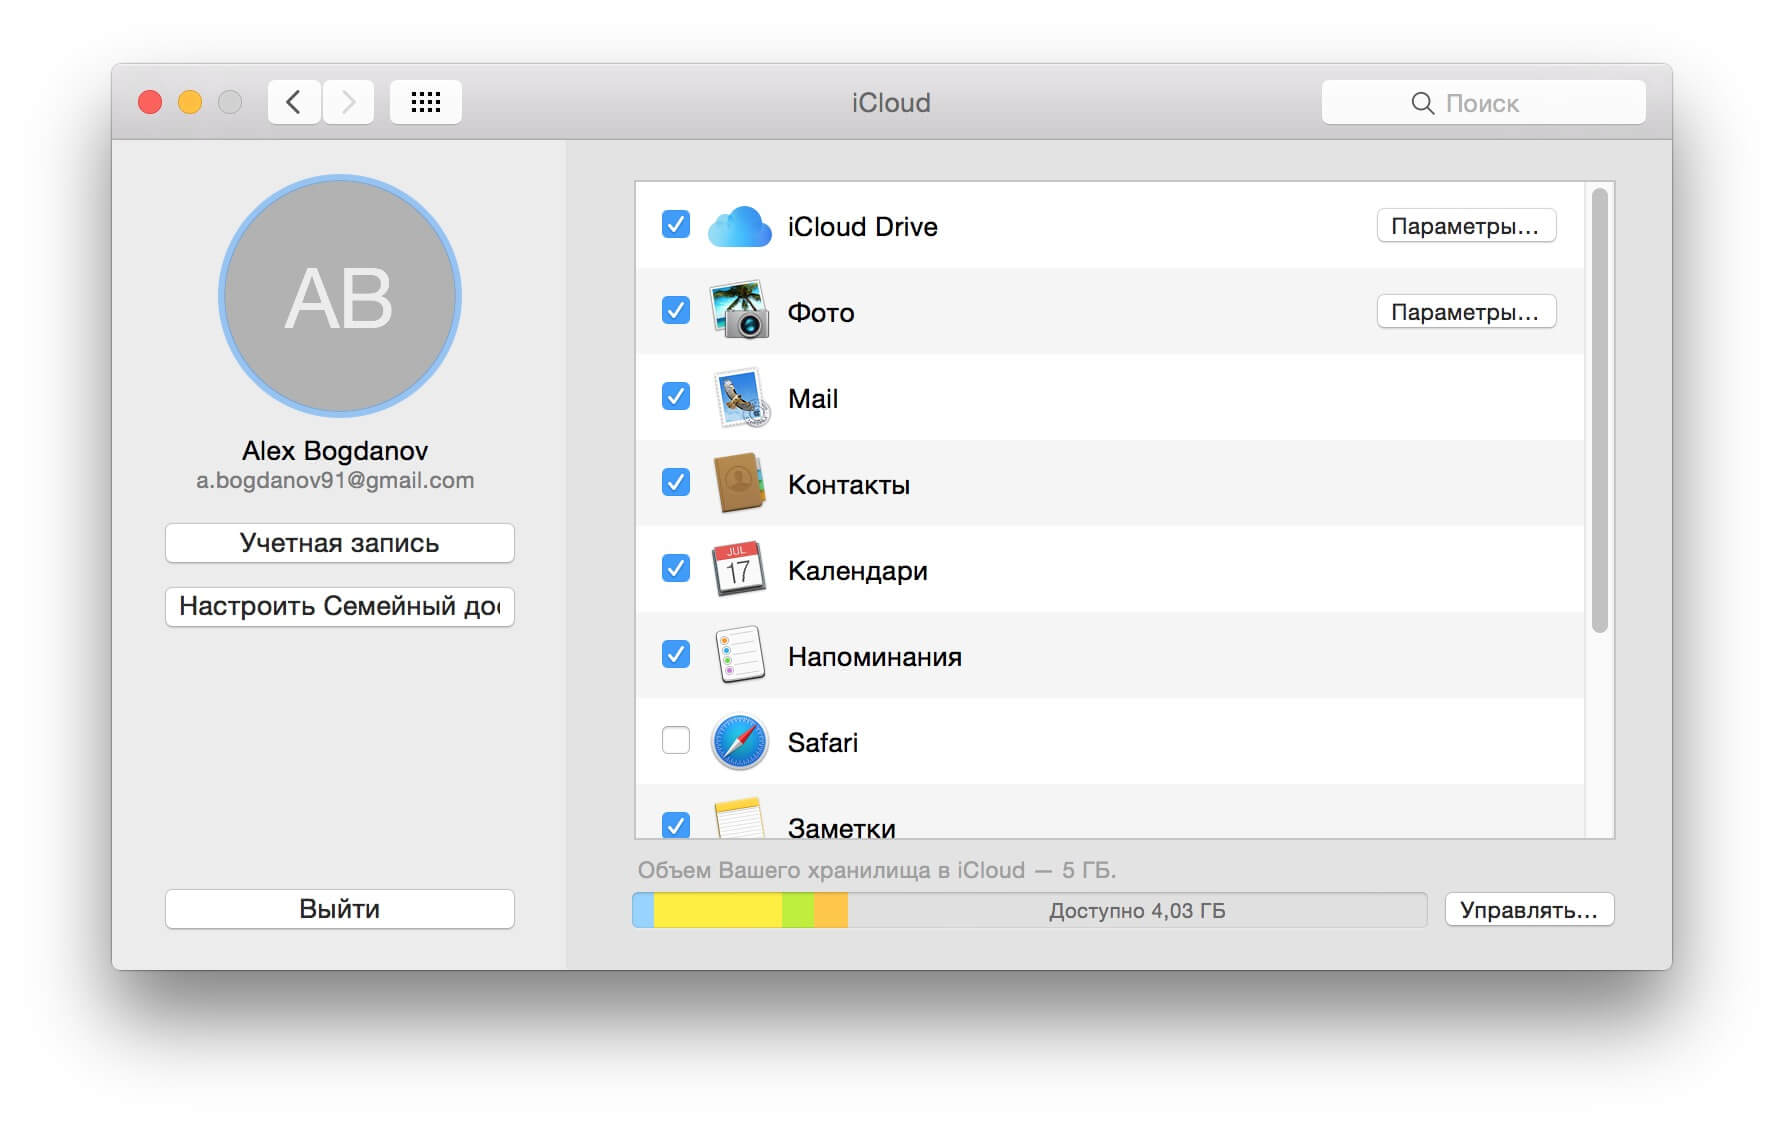Click the Календари calendar icon
Image resolution: width=1784 pixels, height=1130 pixels.
[x=738, y=569]
